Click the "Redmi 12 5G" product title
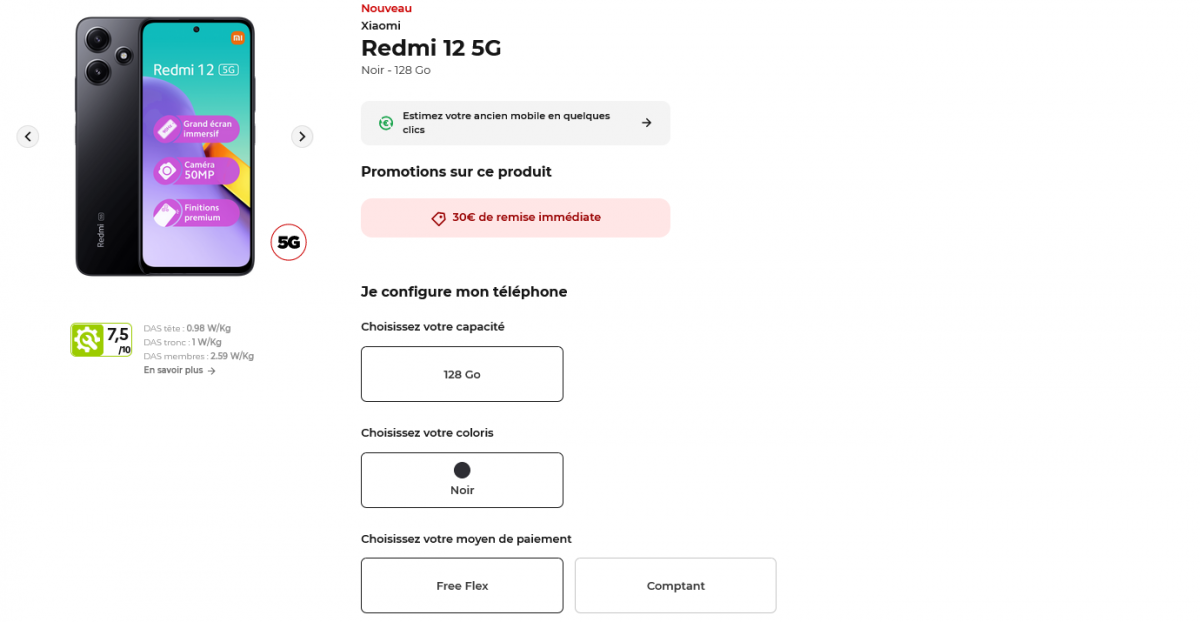This screenshot has width=1200, height=622. point(431,48)
